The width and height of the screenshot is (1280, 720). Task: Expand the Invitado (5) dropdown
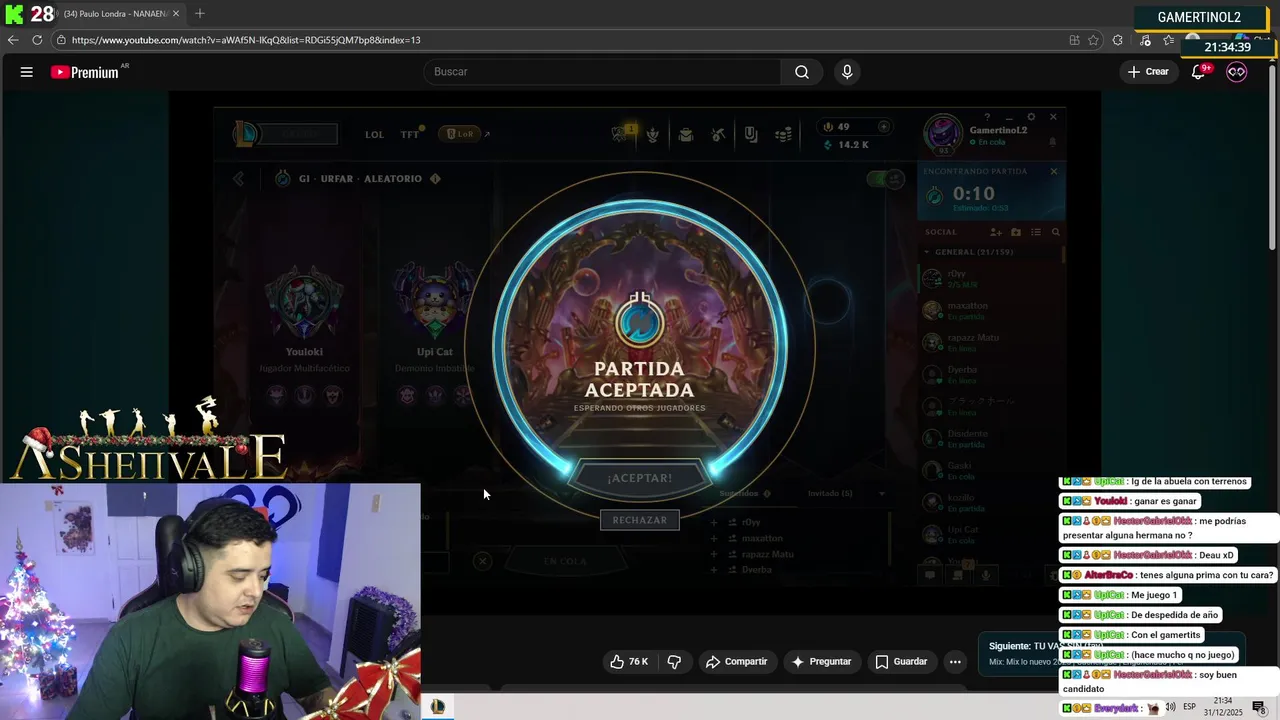point(881,493)
